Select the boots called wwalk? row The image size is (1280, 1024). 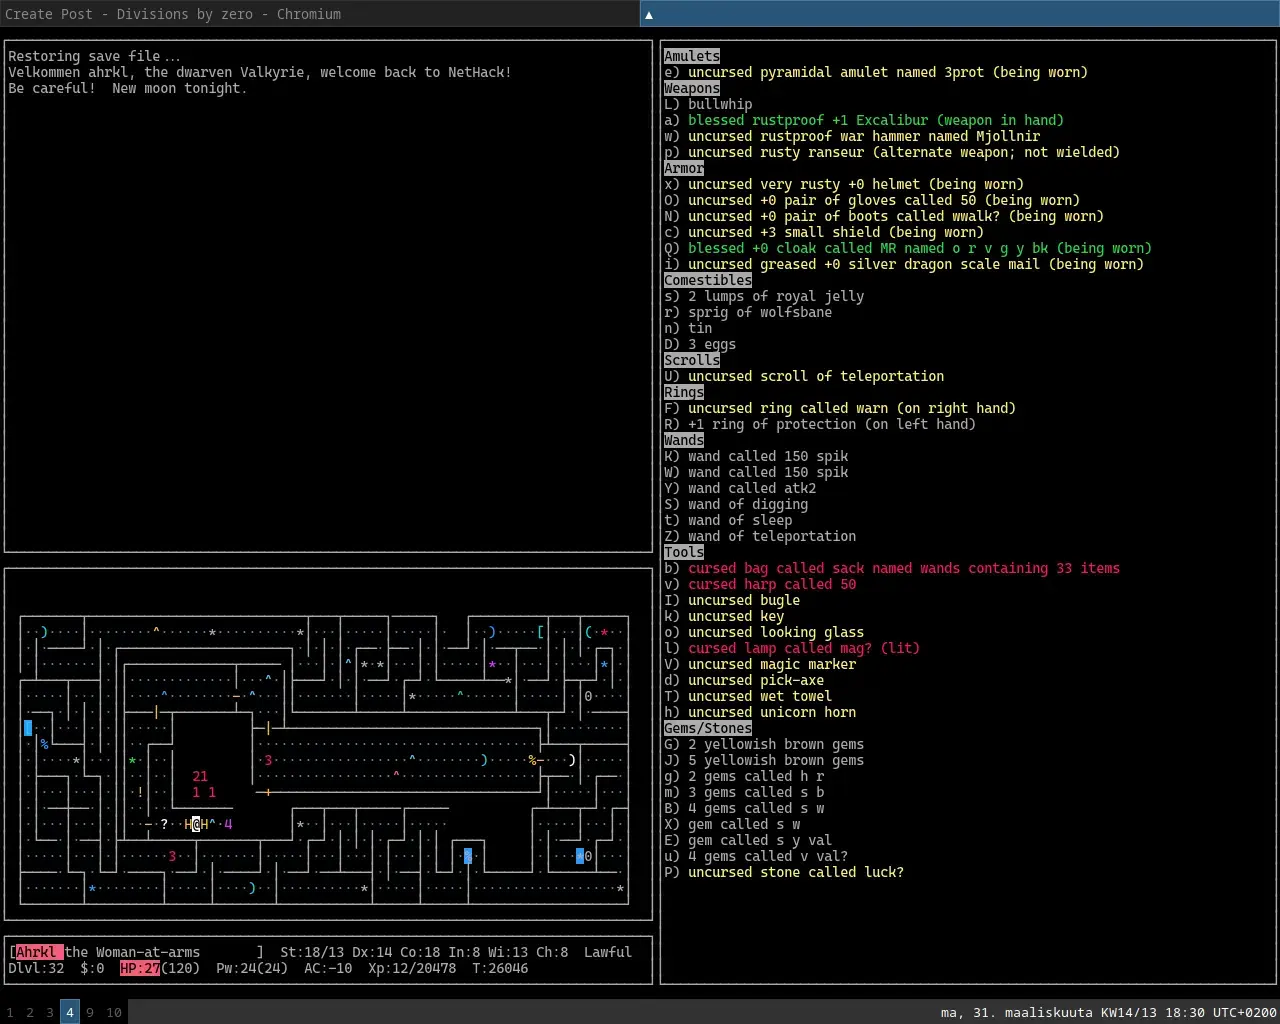point(884,216)
